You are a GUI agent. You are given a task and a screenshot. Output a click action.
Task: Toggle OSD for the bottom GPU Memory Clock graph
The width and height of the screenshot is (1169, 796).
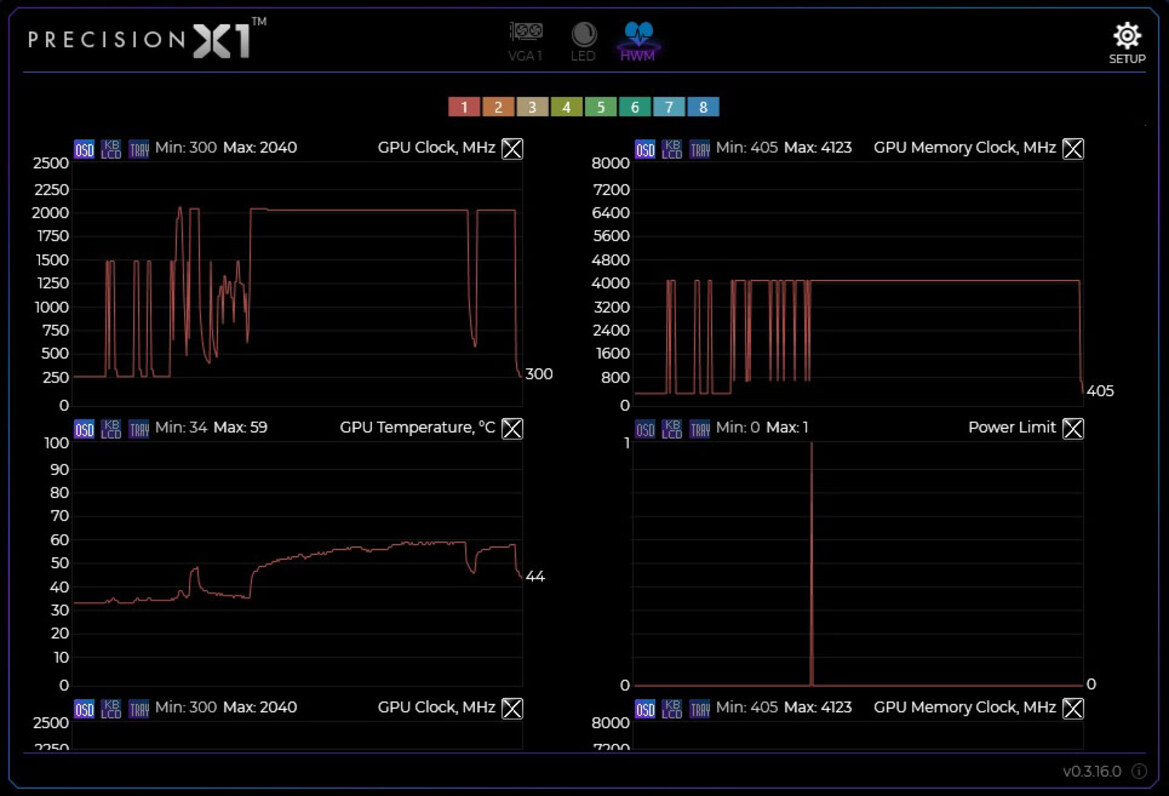coord(645,708)
